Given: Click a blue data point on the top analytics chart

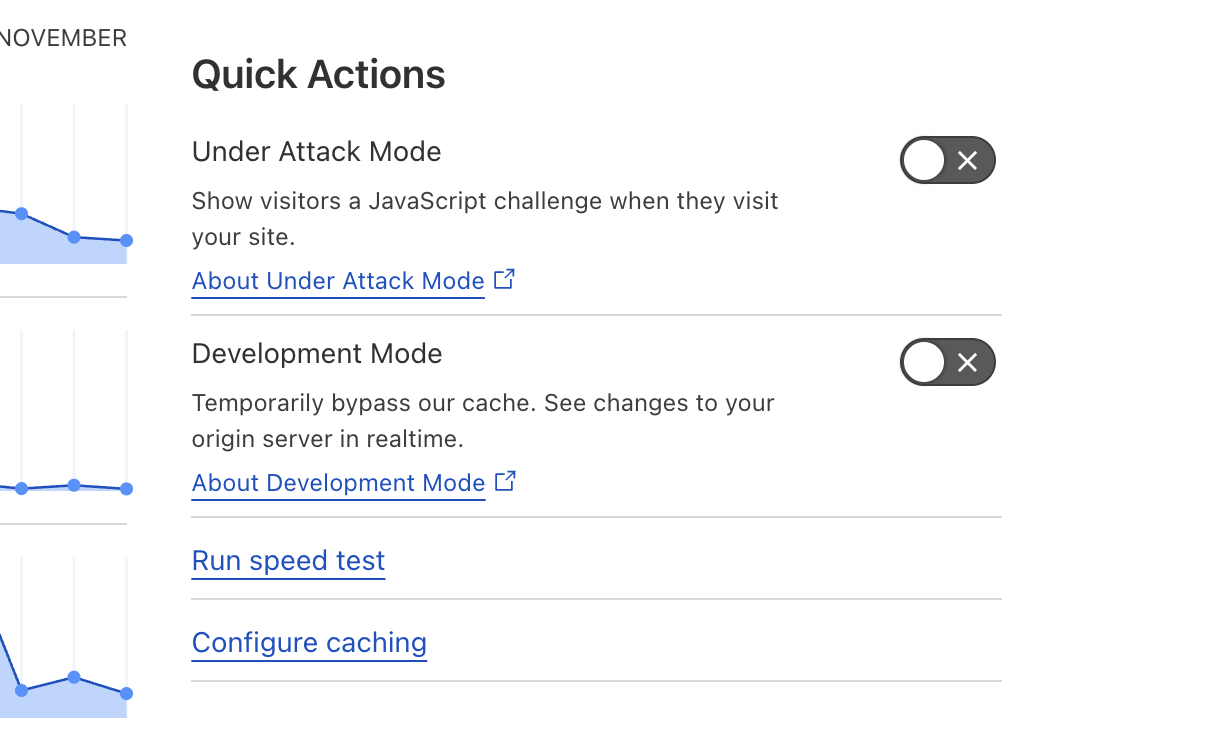Looking at the screenshot, I should point(74,236).
